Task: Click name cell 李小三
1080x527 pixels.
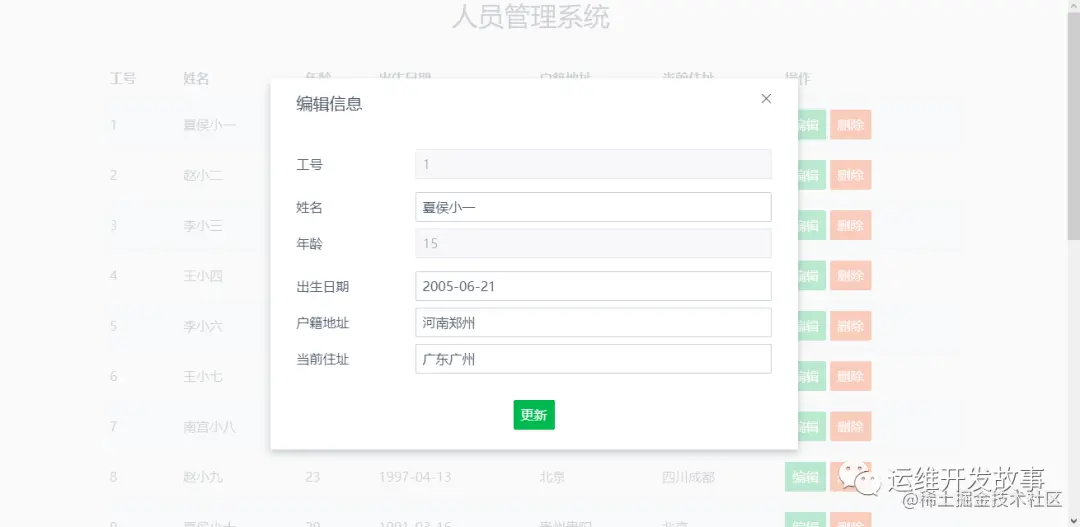Action: pos(203,225)
